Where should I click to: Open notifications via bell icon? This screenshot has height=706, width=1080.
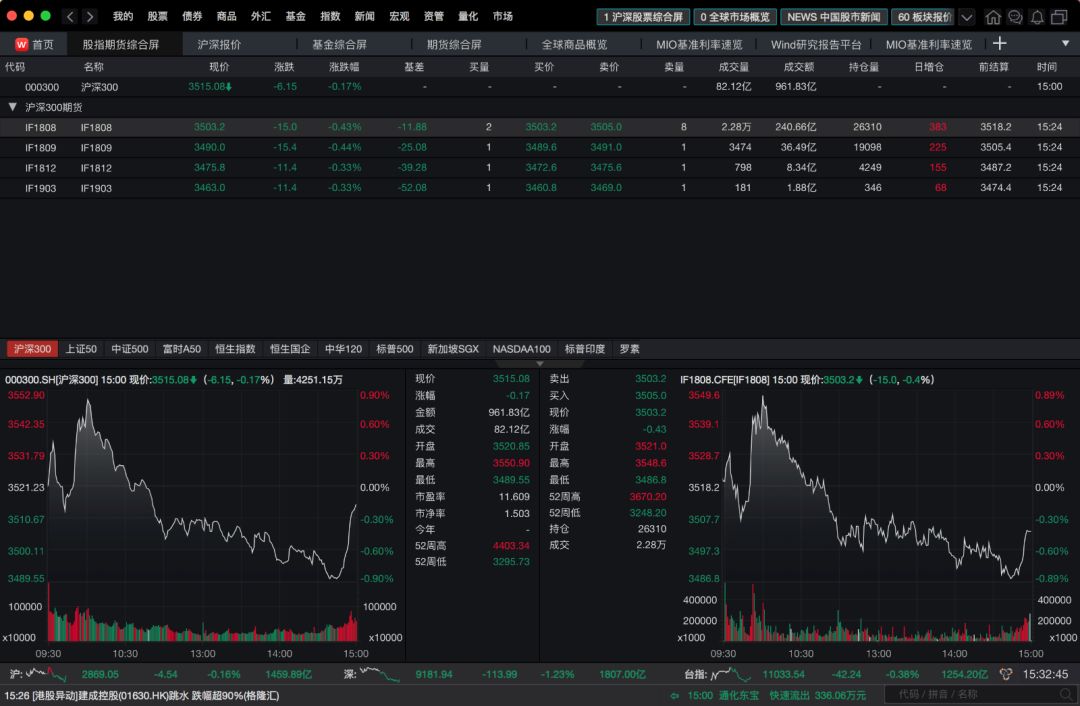point(1036,16)
